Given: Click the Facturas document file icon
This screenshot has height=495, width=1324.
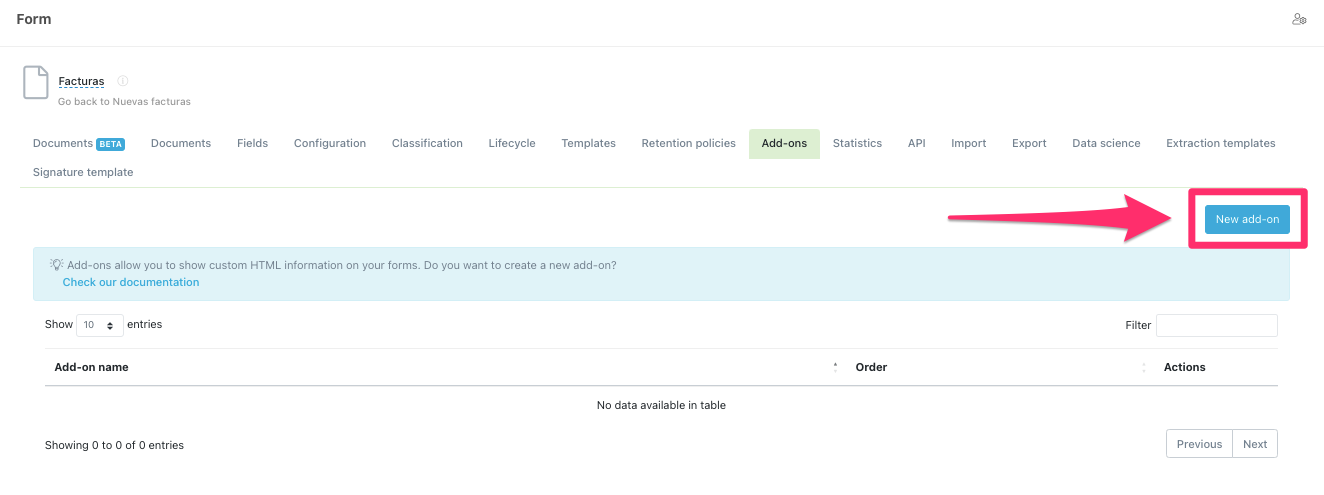Looking at the screenshot, I should (36, 83).
